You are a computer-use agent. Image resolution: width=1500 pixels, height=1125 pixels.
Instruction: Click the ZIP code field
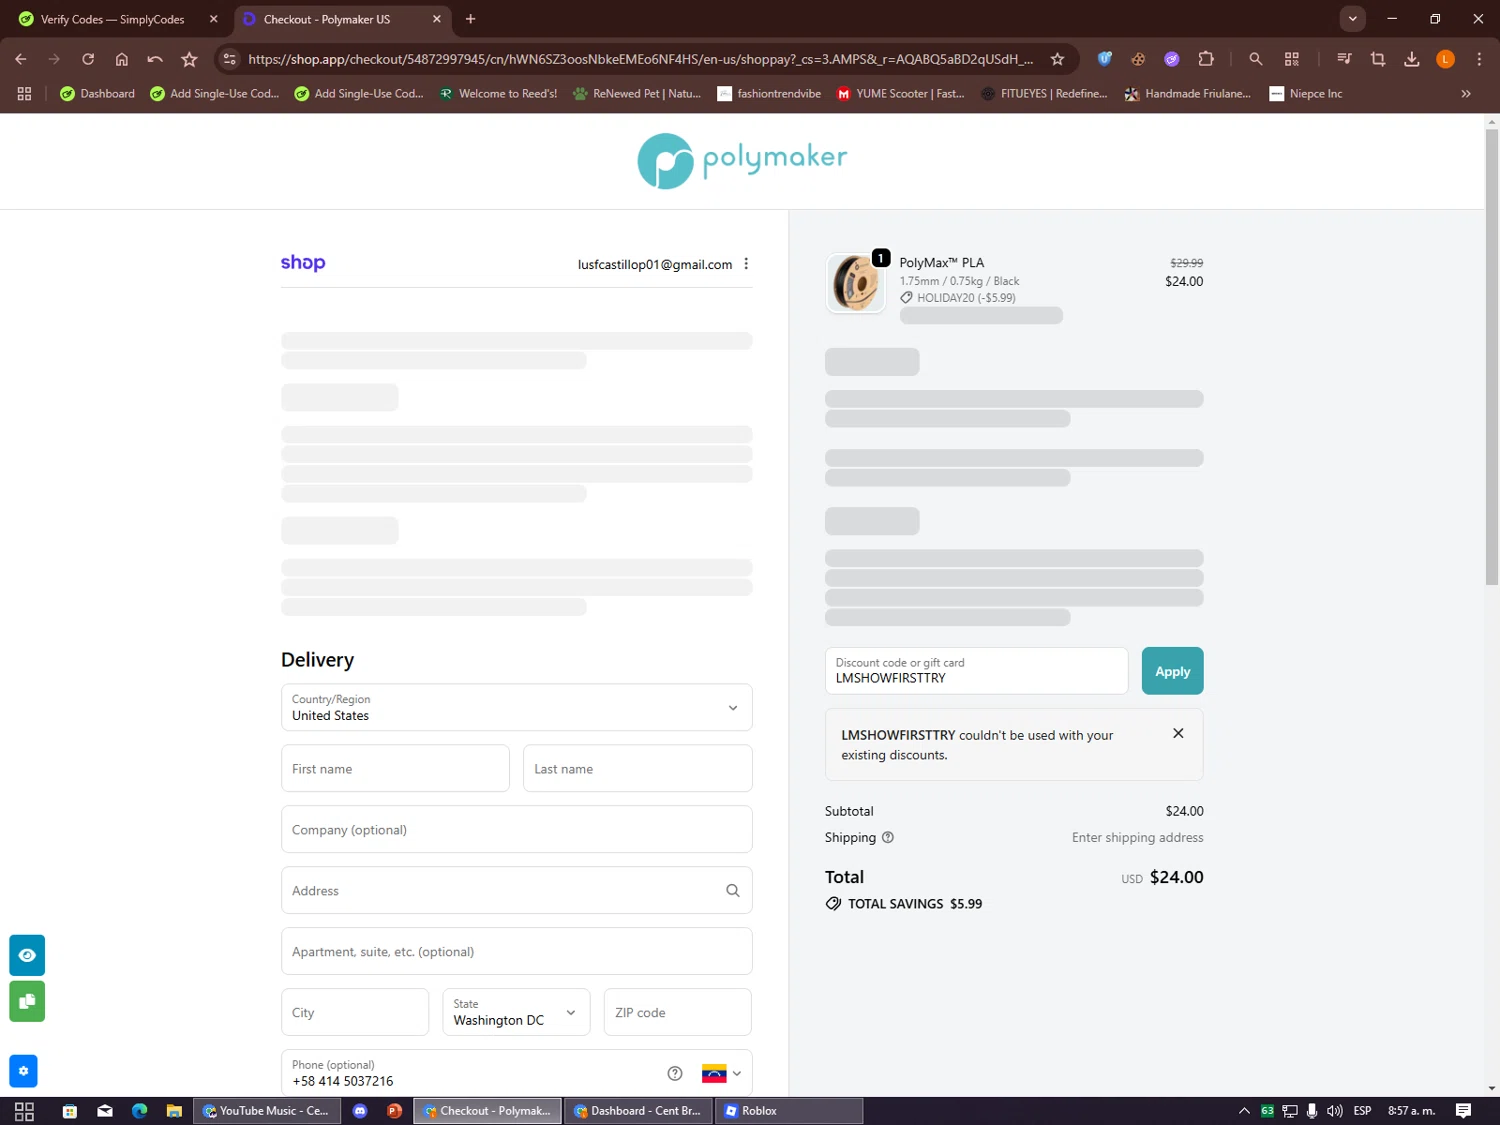point(677,1012)
